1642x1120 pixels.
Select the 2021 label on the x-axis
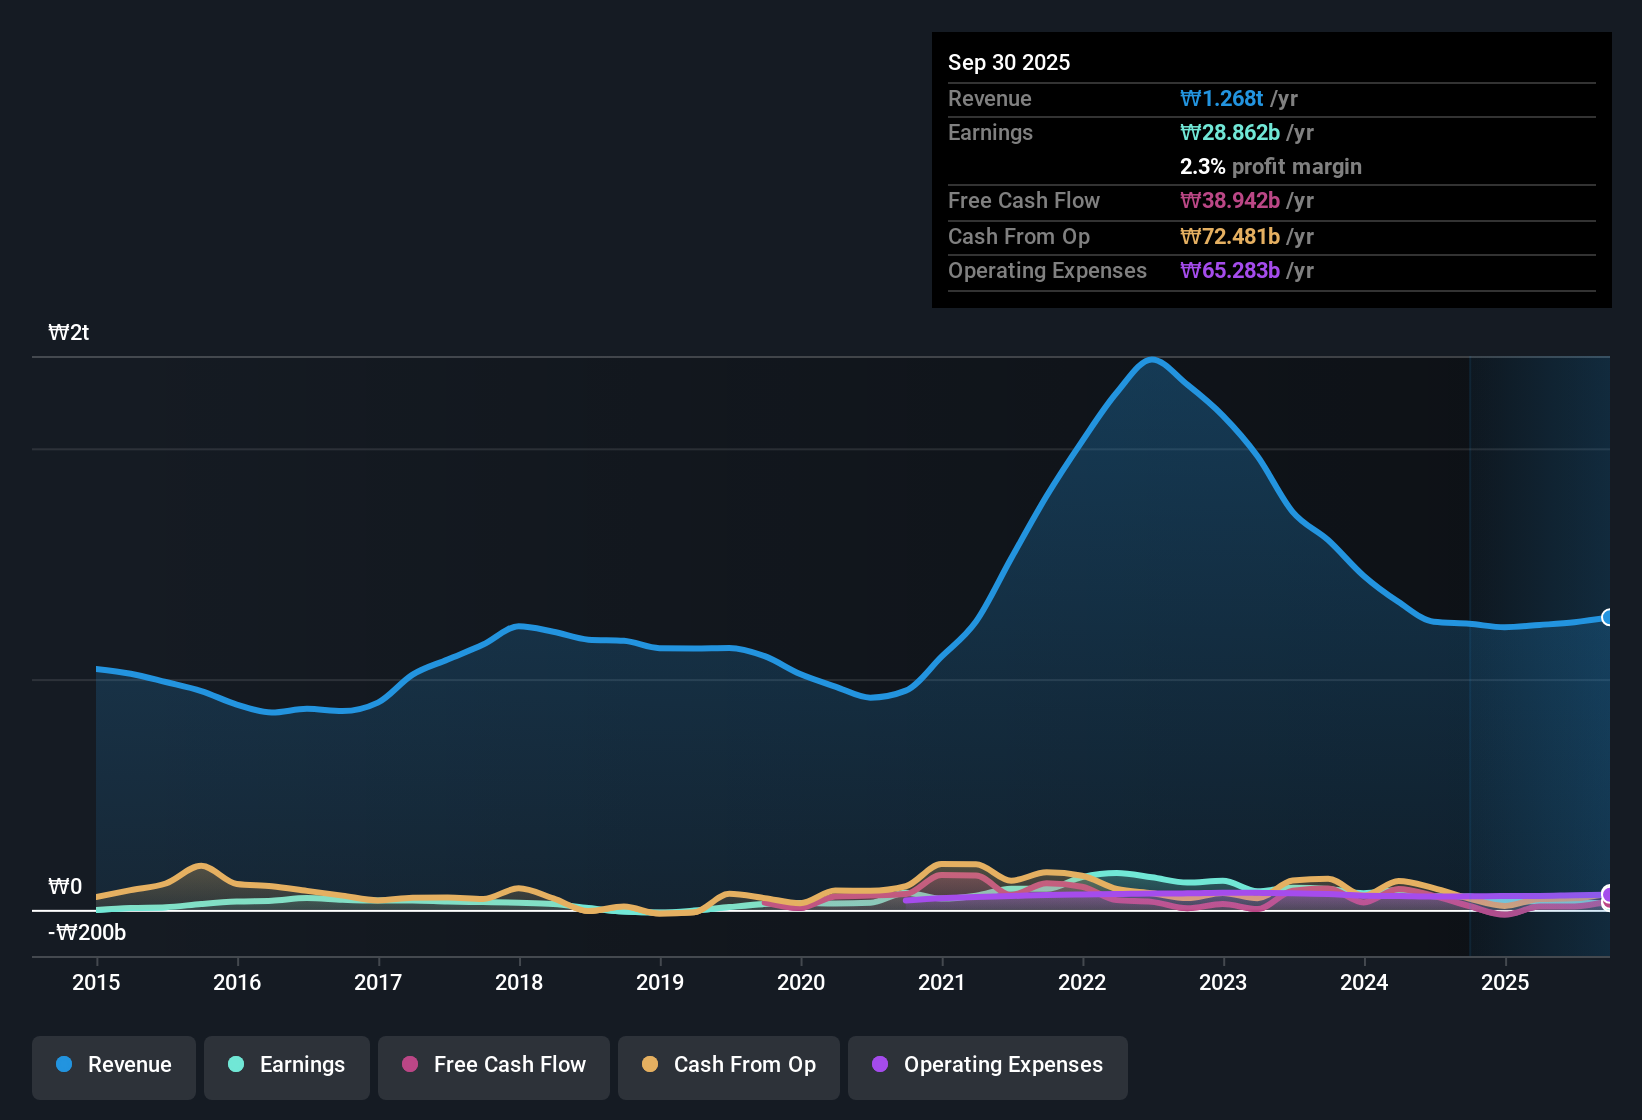coord(942,983)
